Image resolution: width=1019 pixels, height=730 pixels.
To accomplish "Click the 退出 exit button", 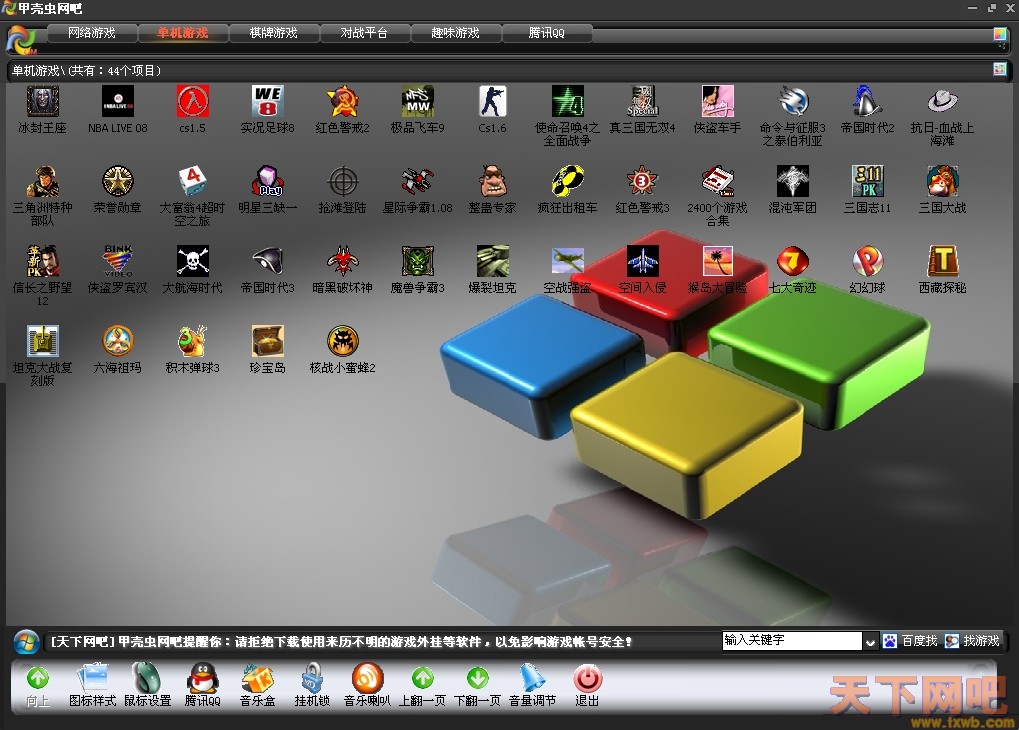I will click(587, 686).
